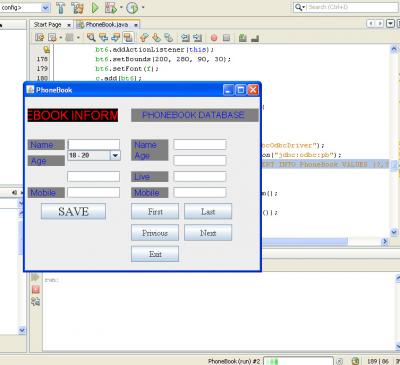Open the Profile Project dropdown arrow
Screen dimensions: 400x365
click(x=143, y=7)
